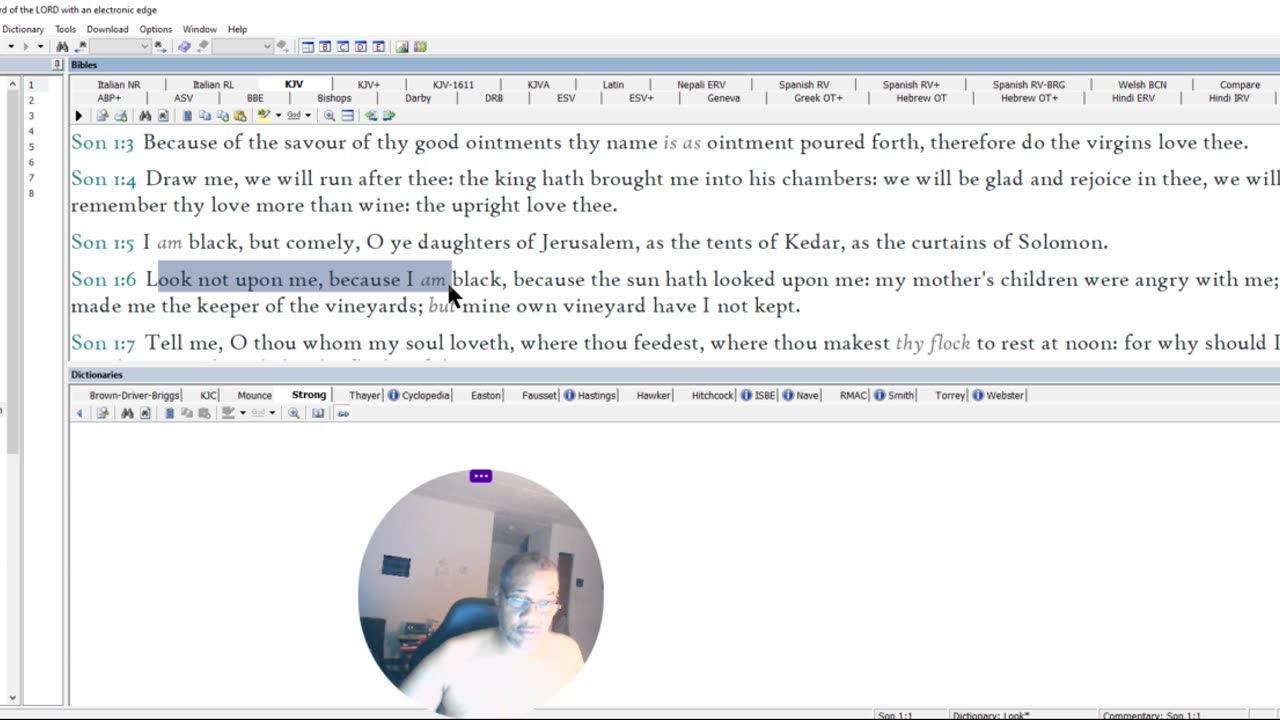Click the magnifier zoom icon in the Bibles toolbar
Screen dimensions: 1280x720
click(329, 116)
